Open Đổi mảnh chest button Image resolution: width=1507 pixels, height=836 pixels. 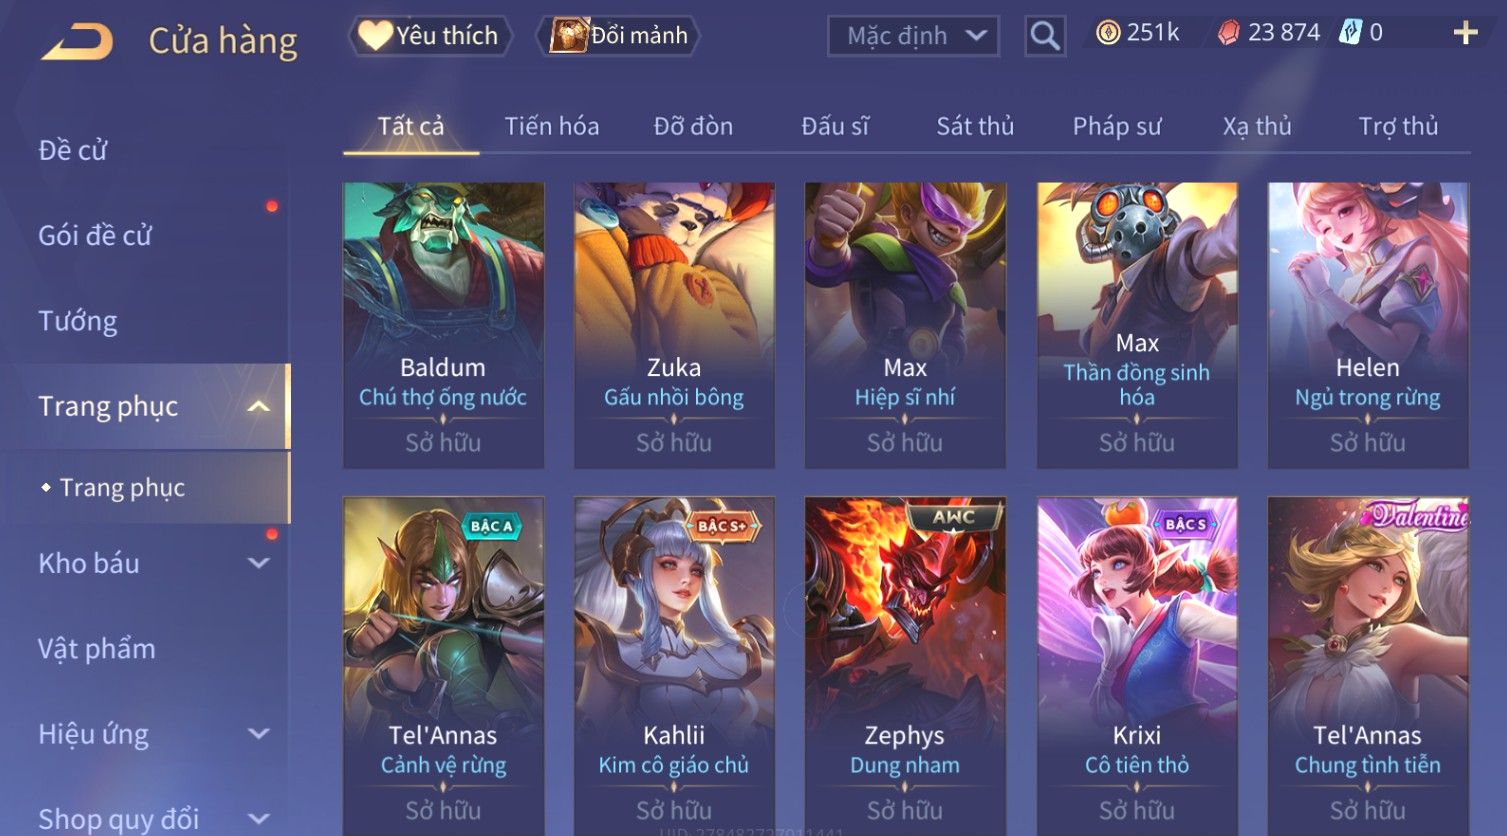click(x=618, y=36)
